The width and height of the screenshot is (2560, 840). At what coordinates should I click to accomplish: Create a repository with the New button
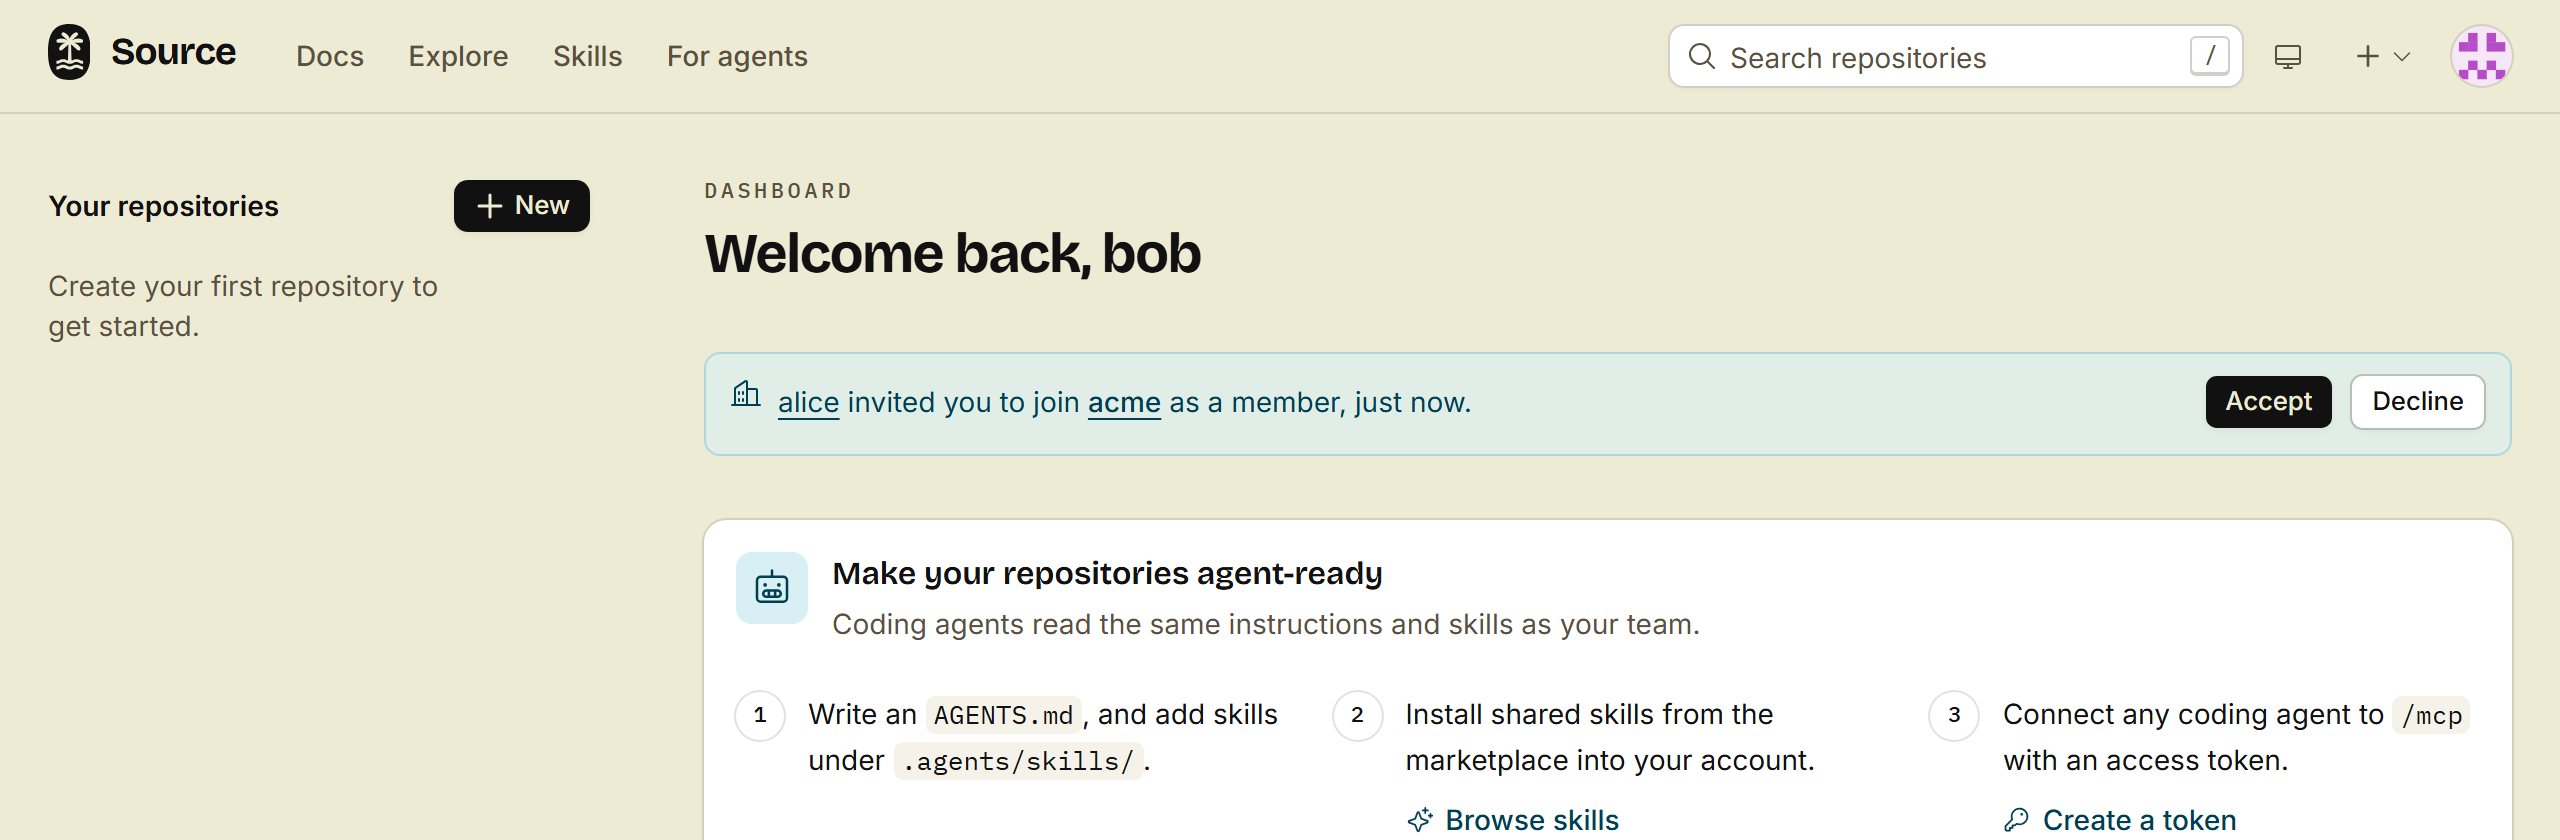click(x=522, y=206)
